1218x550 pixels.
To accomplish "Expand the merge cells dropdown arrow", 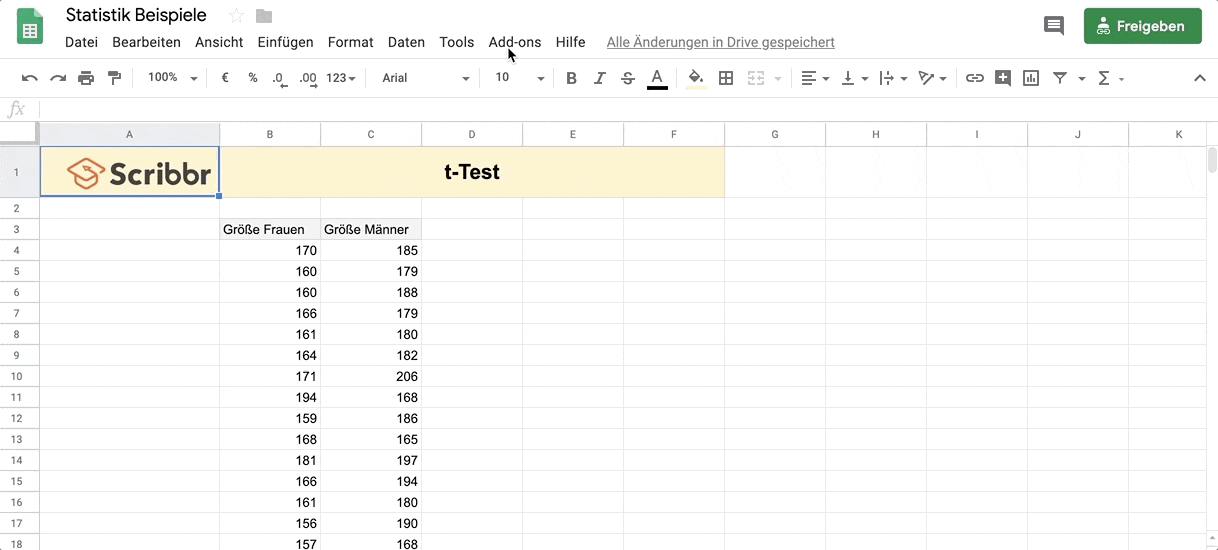I will pyautogui.click(x=778, y=78).
